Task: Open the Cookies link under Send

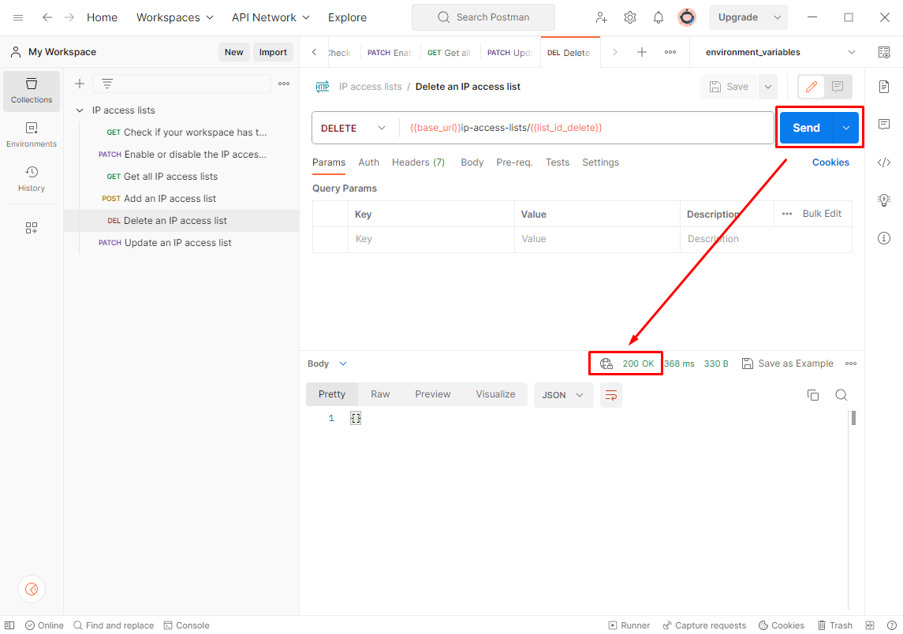Action: click(x=830, y=162)
